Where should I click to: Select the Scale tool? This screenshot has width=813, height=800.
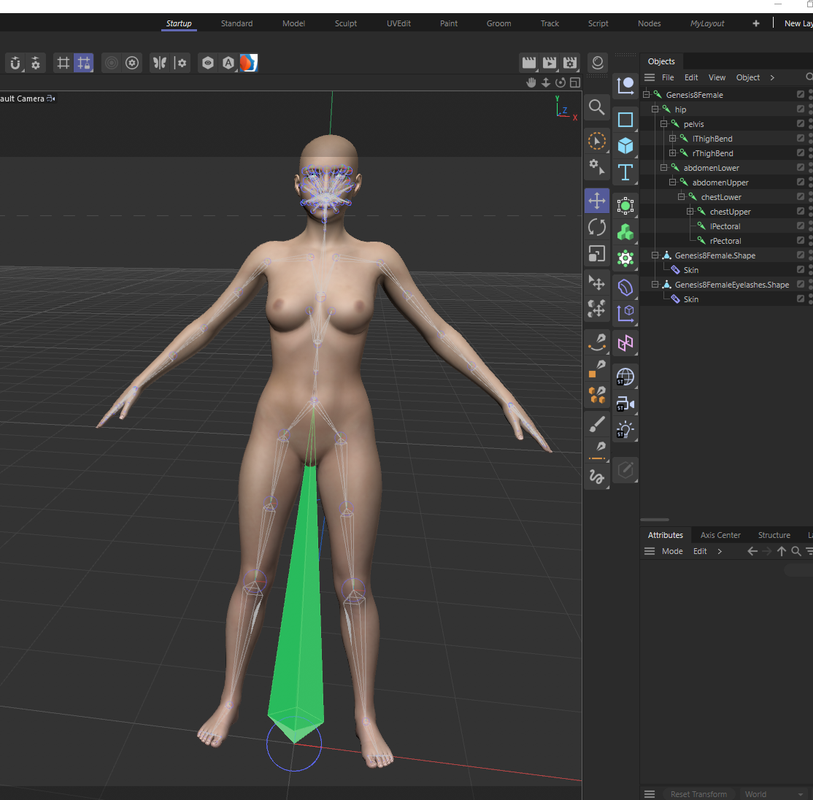point(597,254)
